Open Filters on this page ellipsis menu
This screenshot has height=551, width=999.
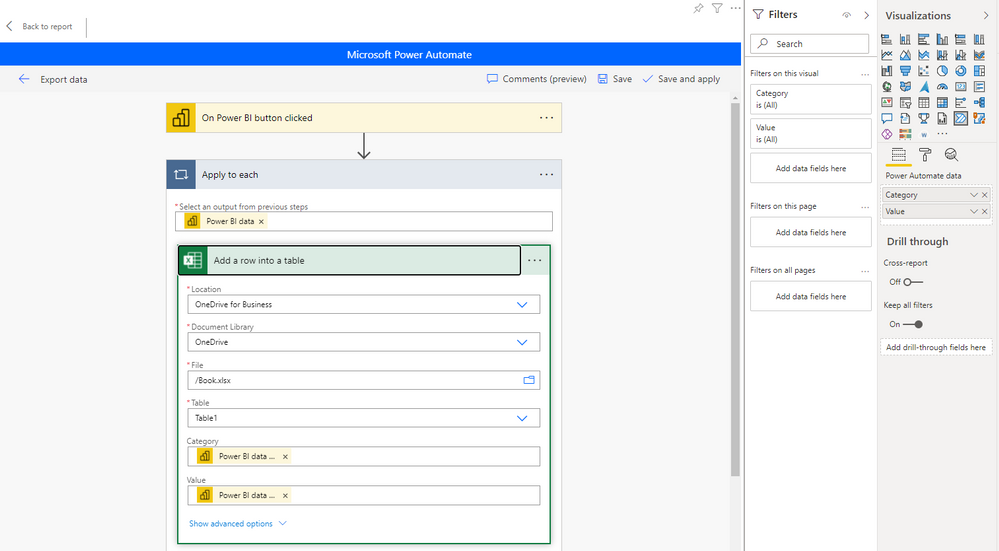tap(865, 206)
